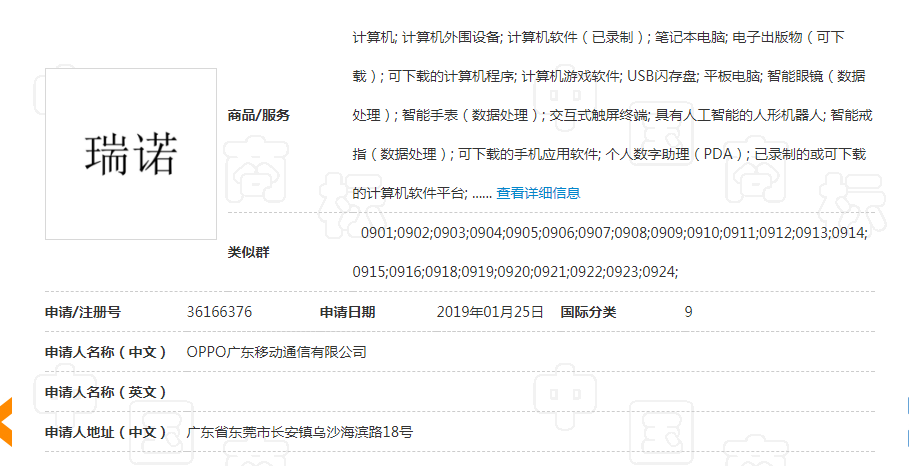
Task: Click the orange left arrow icon
Action: (x=5, y=421)
